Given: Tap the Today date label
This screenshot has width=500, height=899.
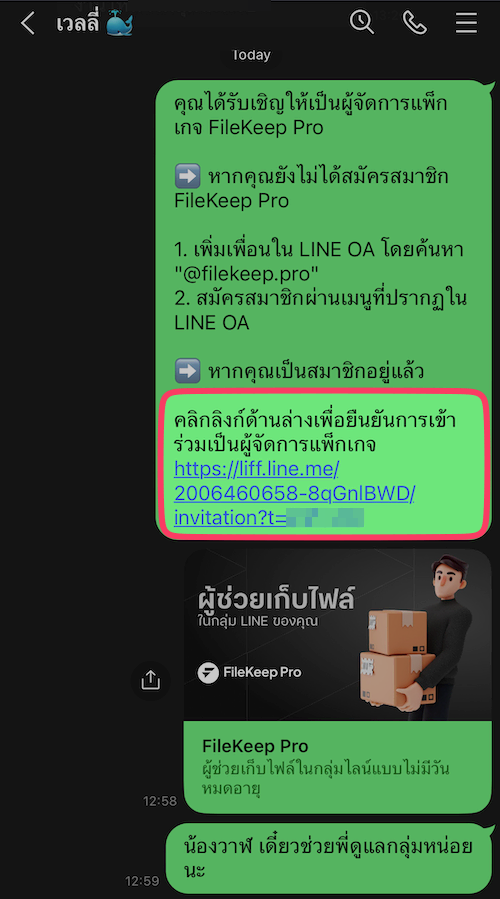Looking at the screenshot, I should pos(251,55).
